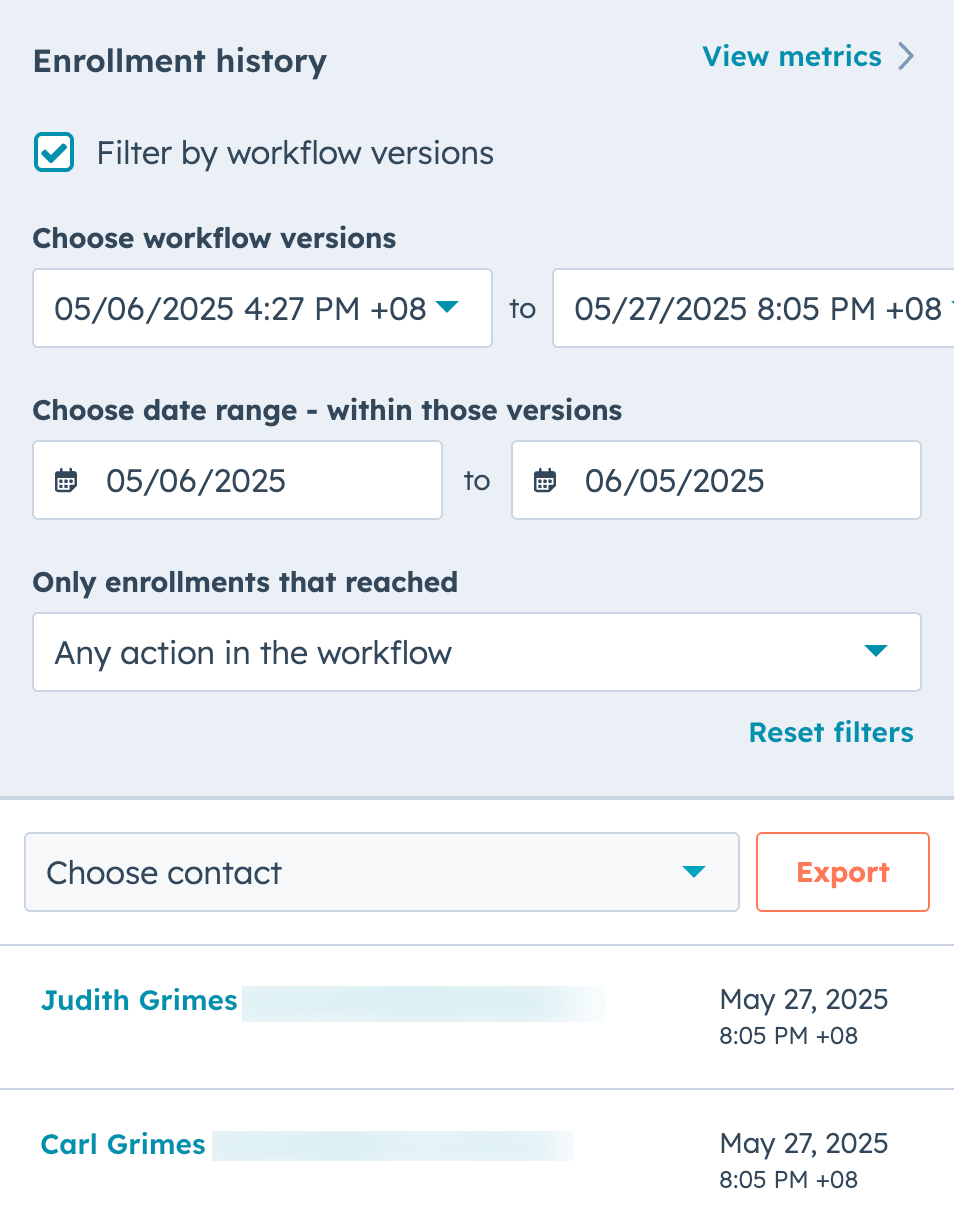Click the Export button
This screenshot has width=954, height=1230.
[x=842, y=872]
